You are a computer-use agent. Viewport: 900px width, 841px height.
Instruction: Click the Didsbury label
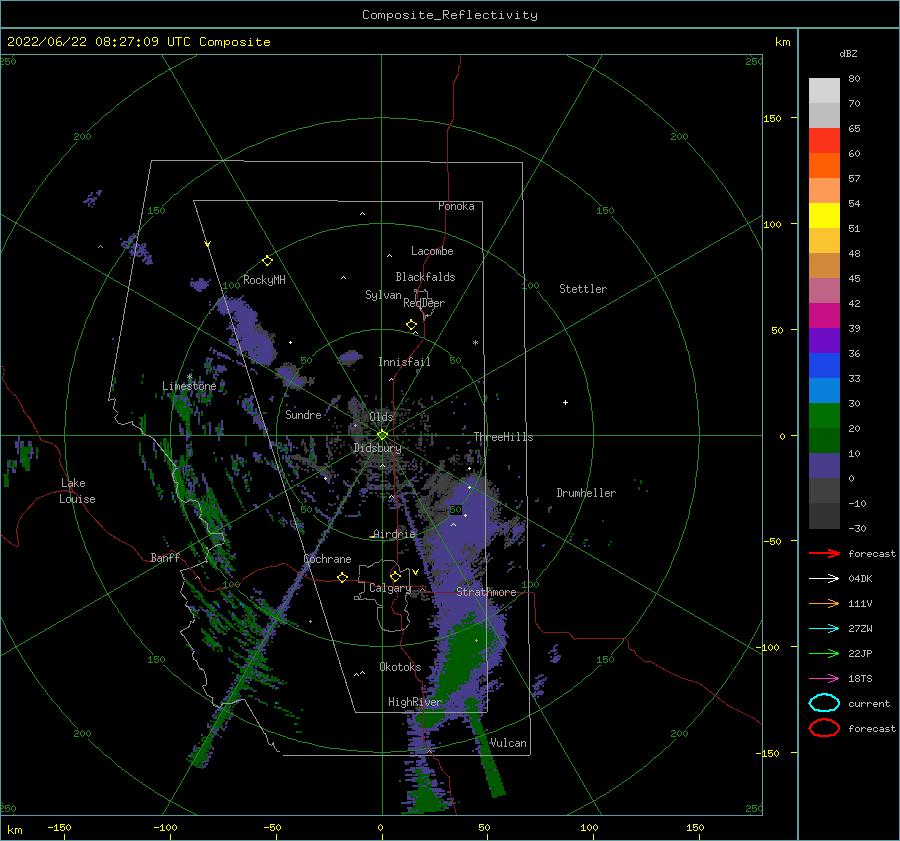[377, 448]
